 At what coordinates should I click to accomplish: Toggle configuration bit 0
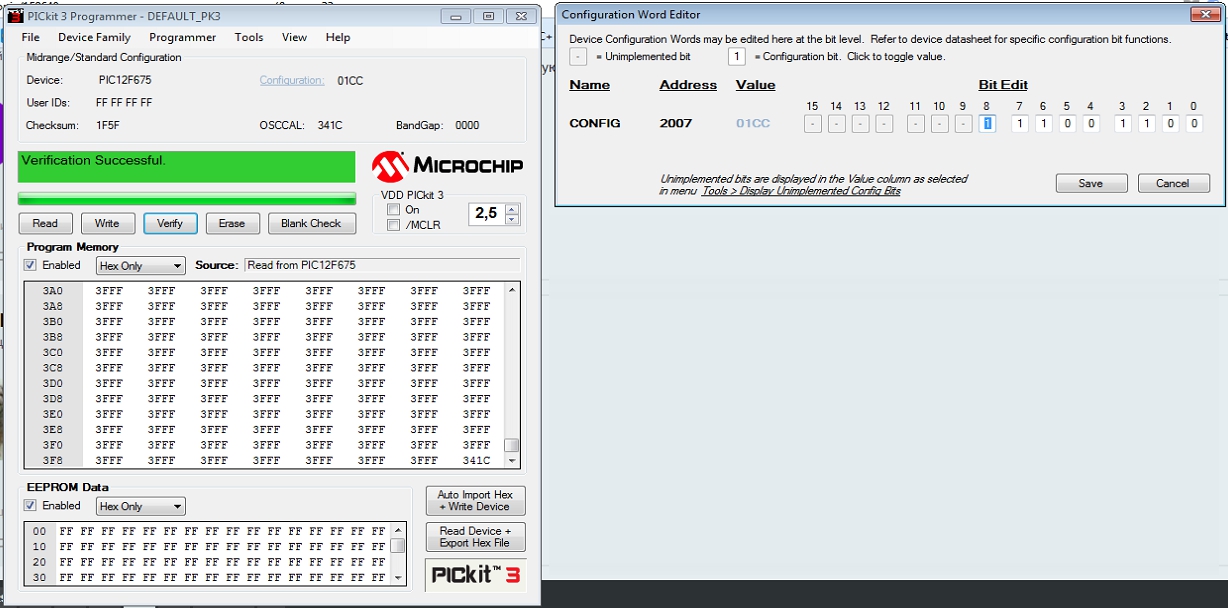point(1193,124)
